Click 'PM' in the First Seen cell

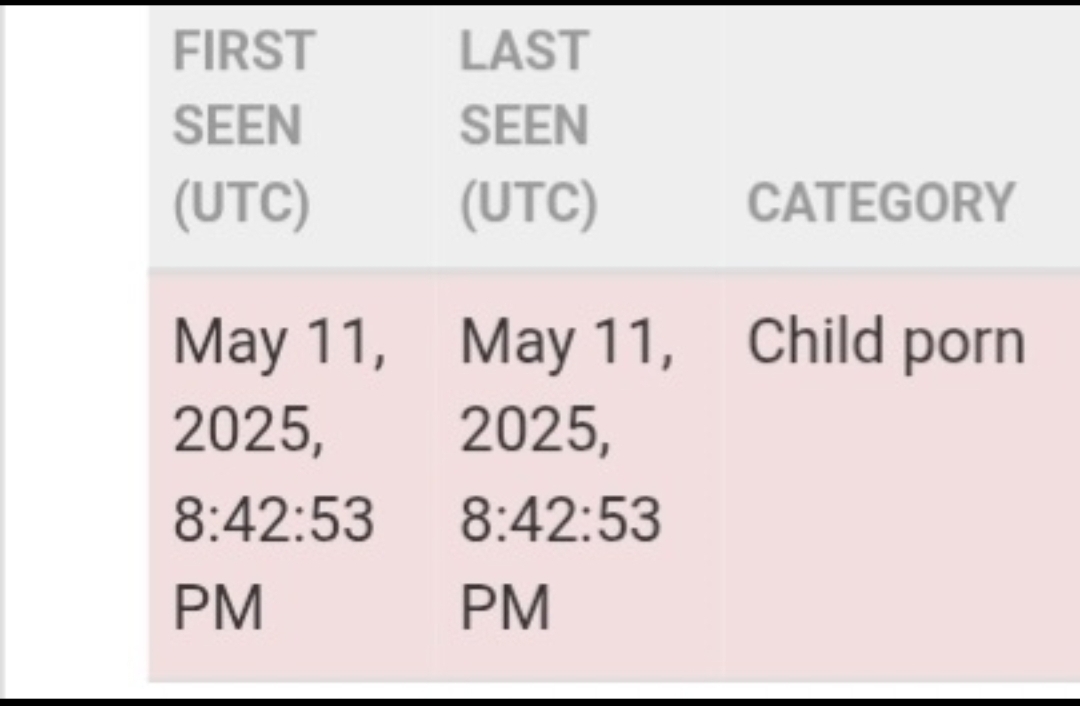(218, 608)
